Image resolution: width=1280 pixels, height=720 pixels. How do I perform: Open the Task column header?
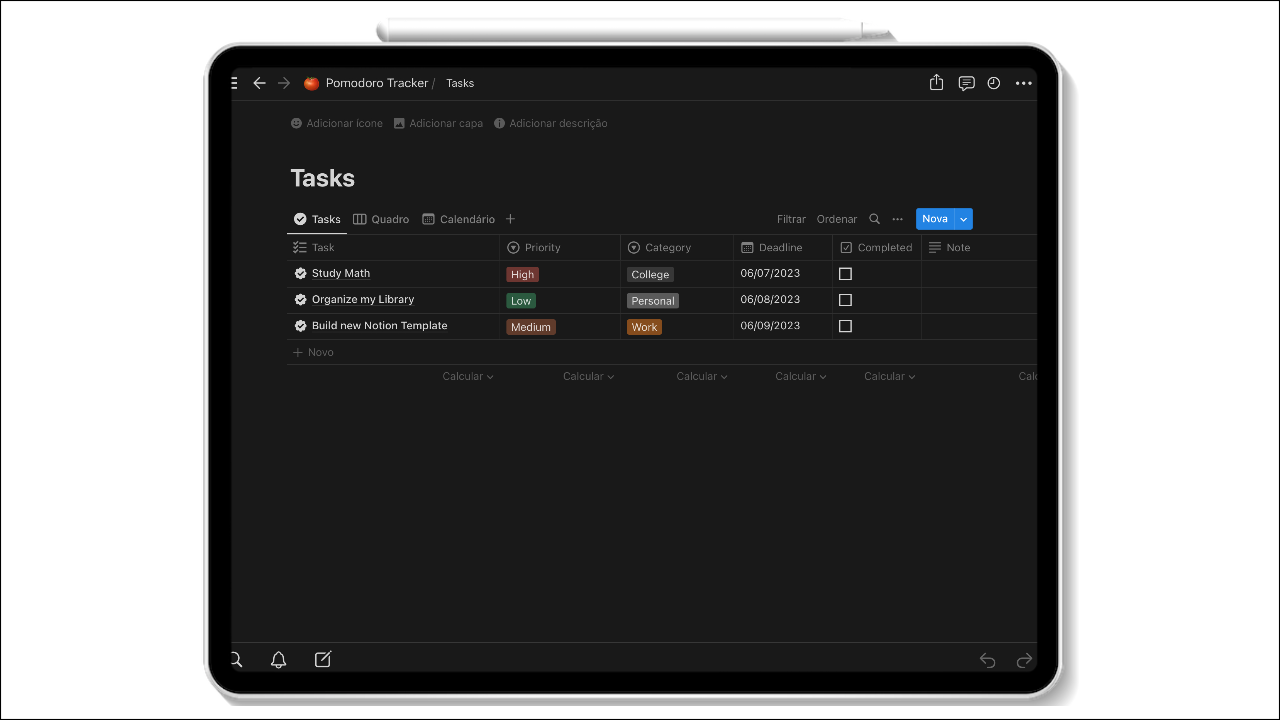393,247
